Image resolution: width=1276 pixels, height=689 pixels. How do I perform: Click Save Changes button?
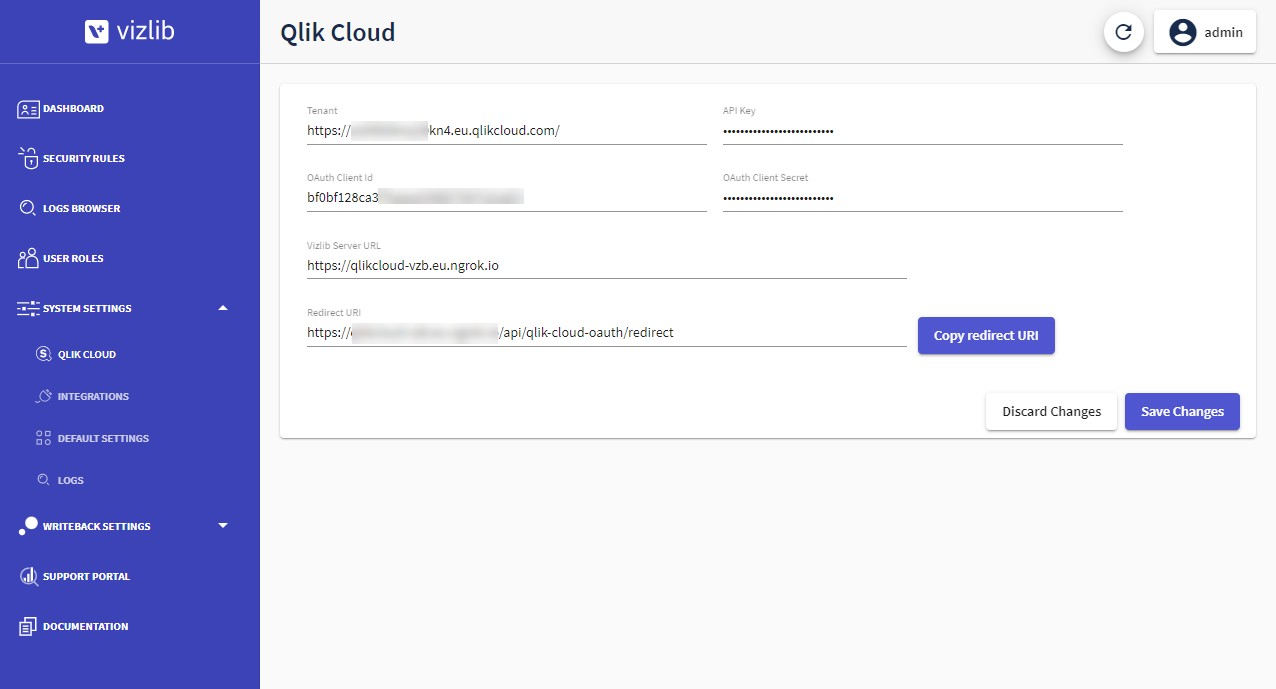tap(1182, 411)
